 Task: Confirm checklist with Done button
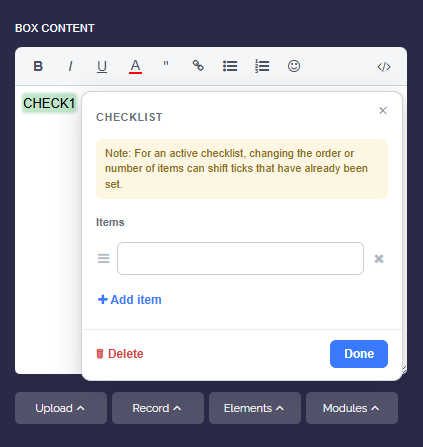pos(359,354)
